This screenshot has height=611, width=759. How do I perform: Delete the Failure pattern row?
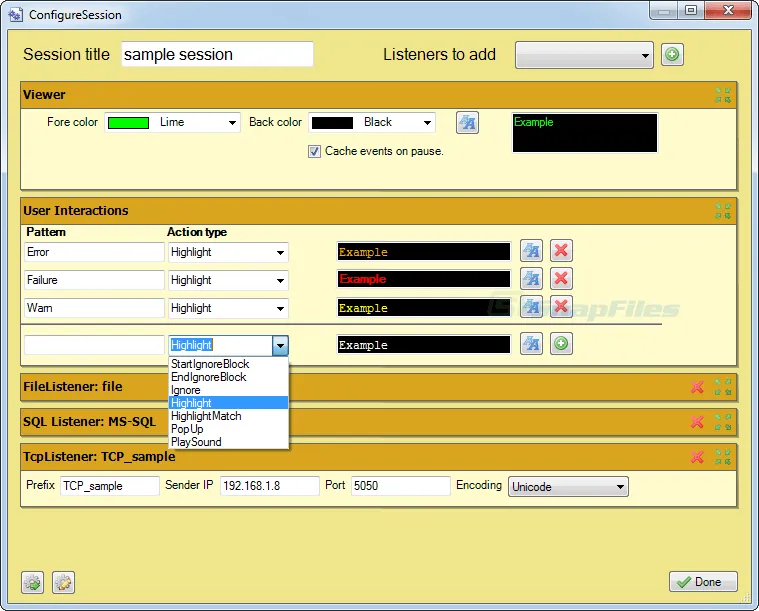[x=561, y=279]
